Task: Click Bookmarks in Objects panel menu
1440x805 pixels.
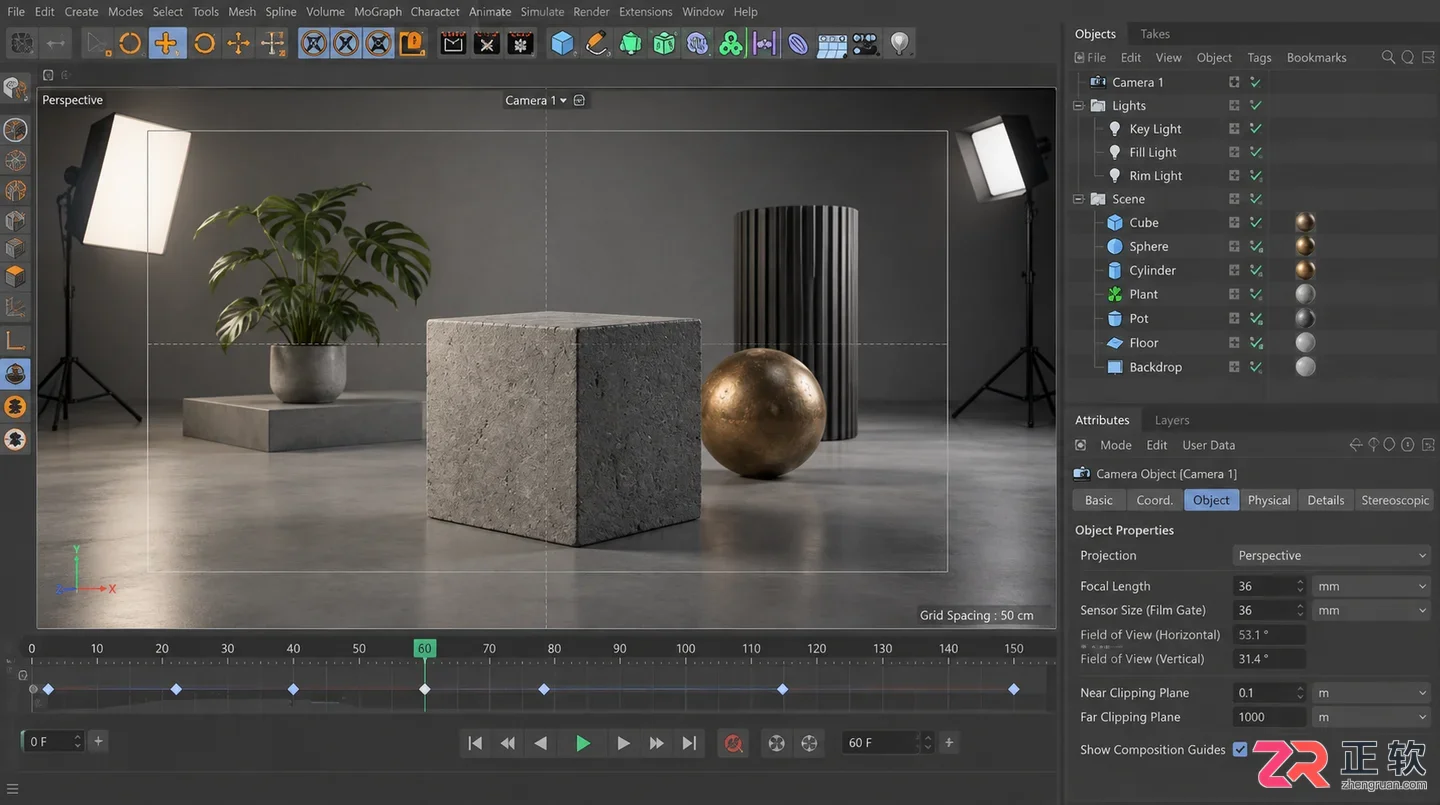Action: pos(1316,58)
